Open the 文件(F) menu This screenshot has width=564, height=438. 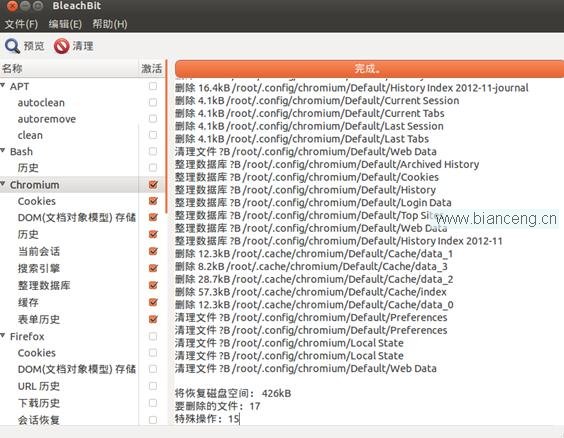click(x=21, y=24)
